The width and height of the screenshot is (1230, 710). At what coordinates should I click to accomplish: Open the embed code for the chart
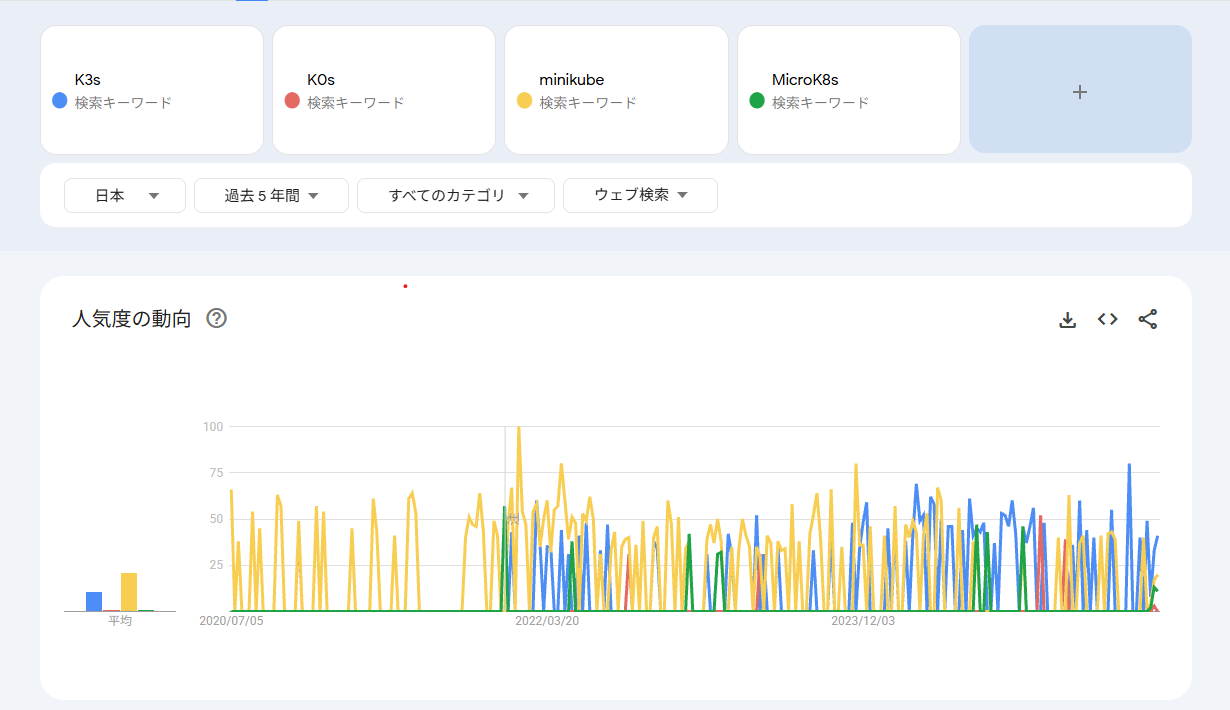[1107, 319]
